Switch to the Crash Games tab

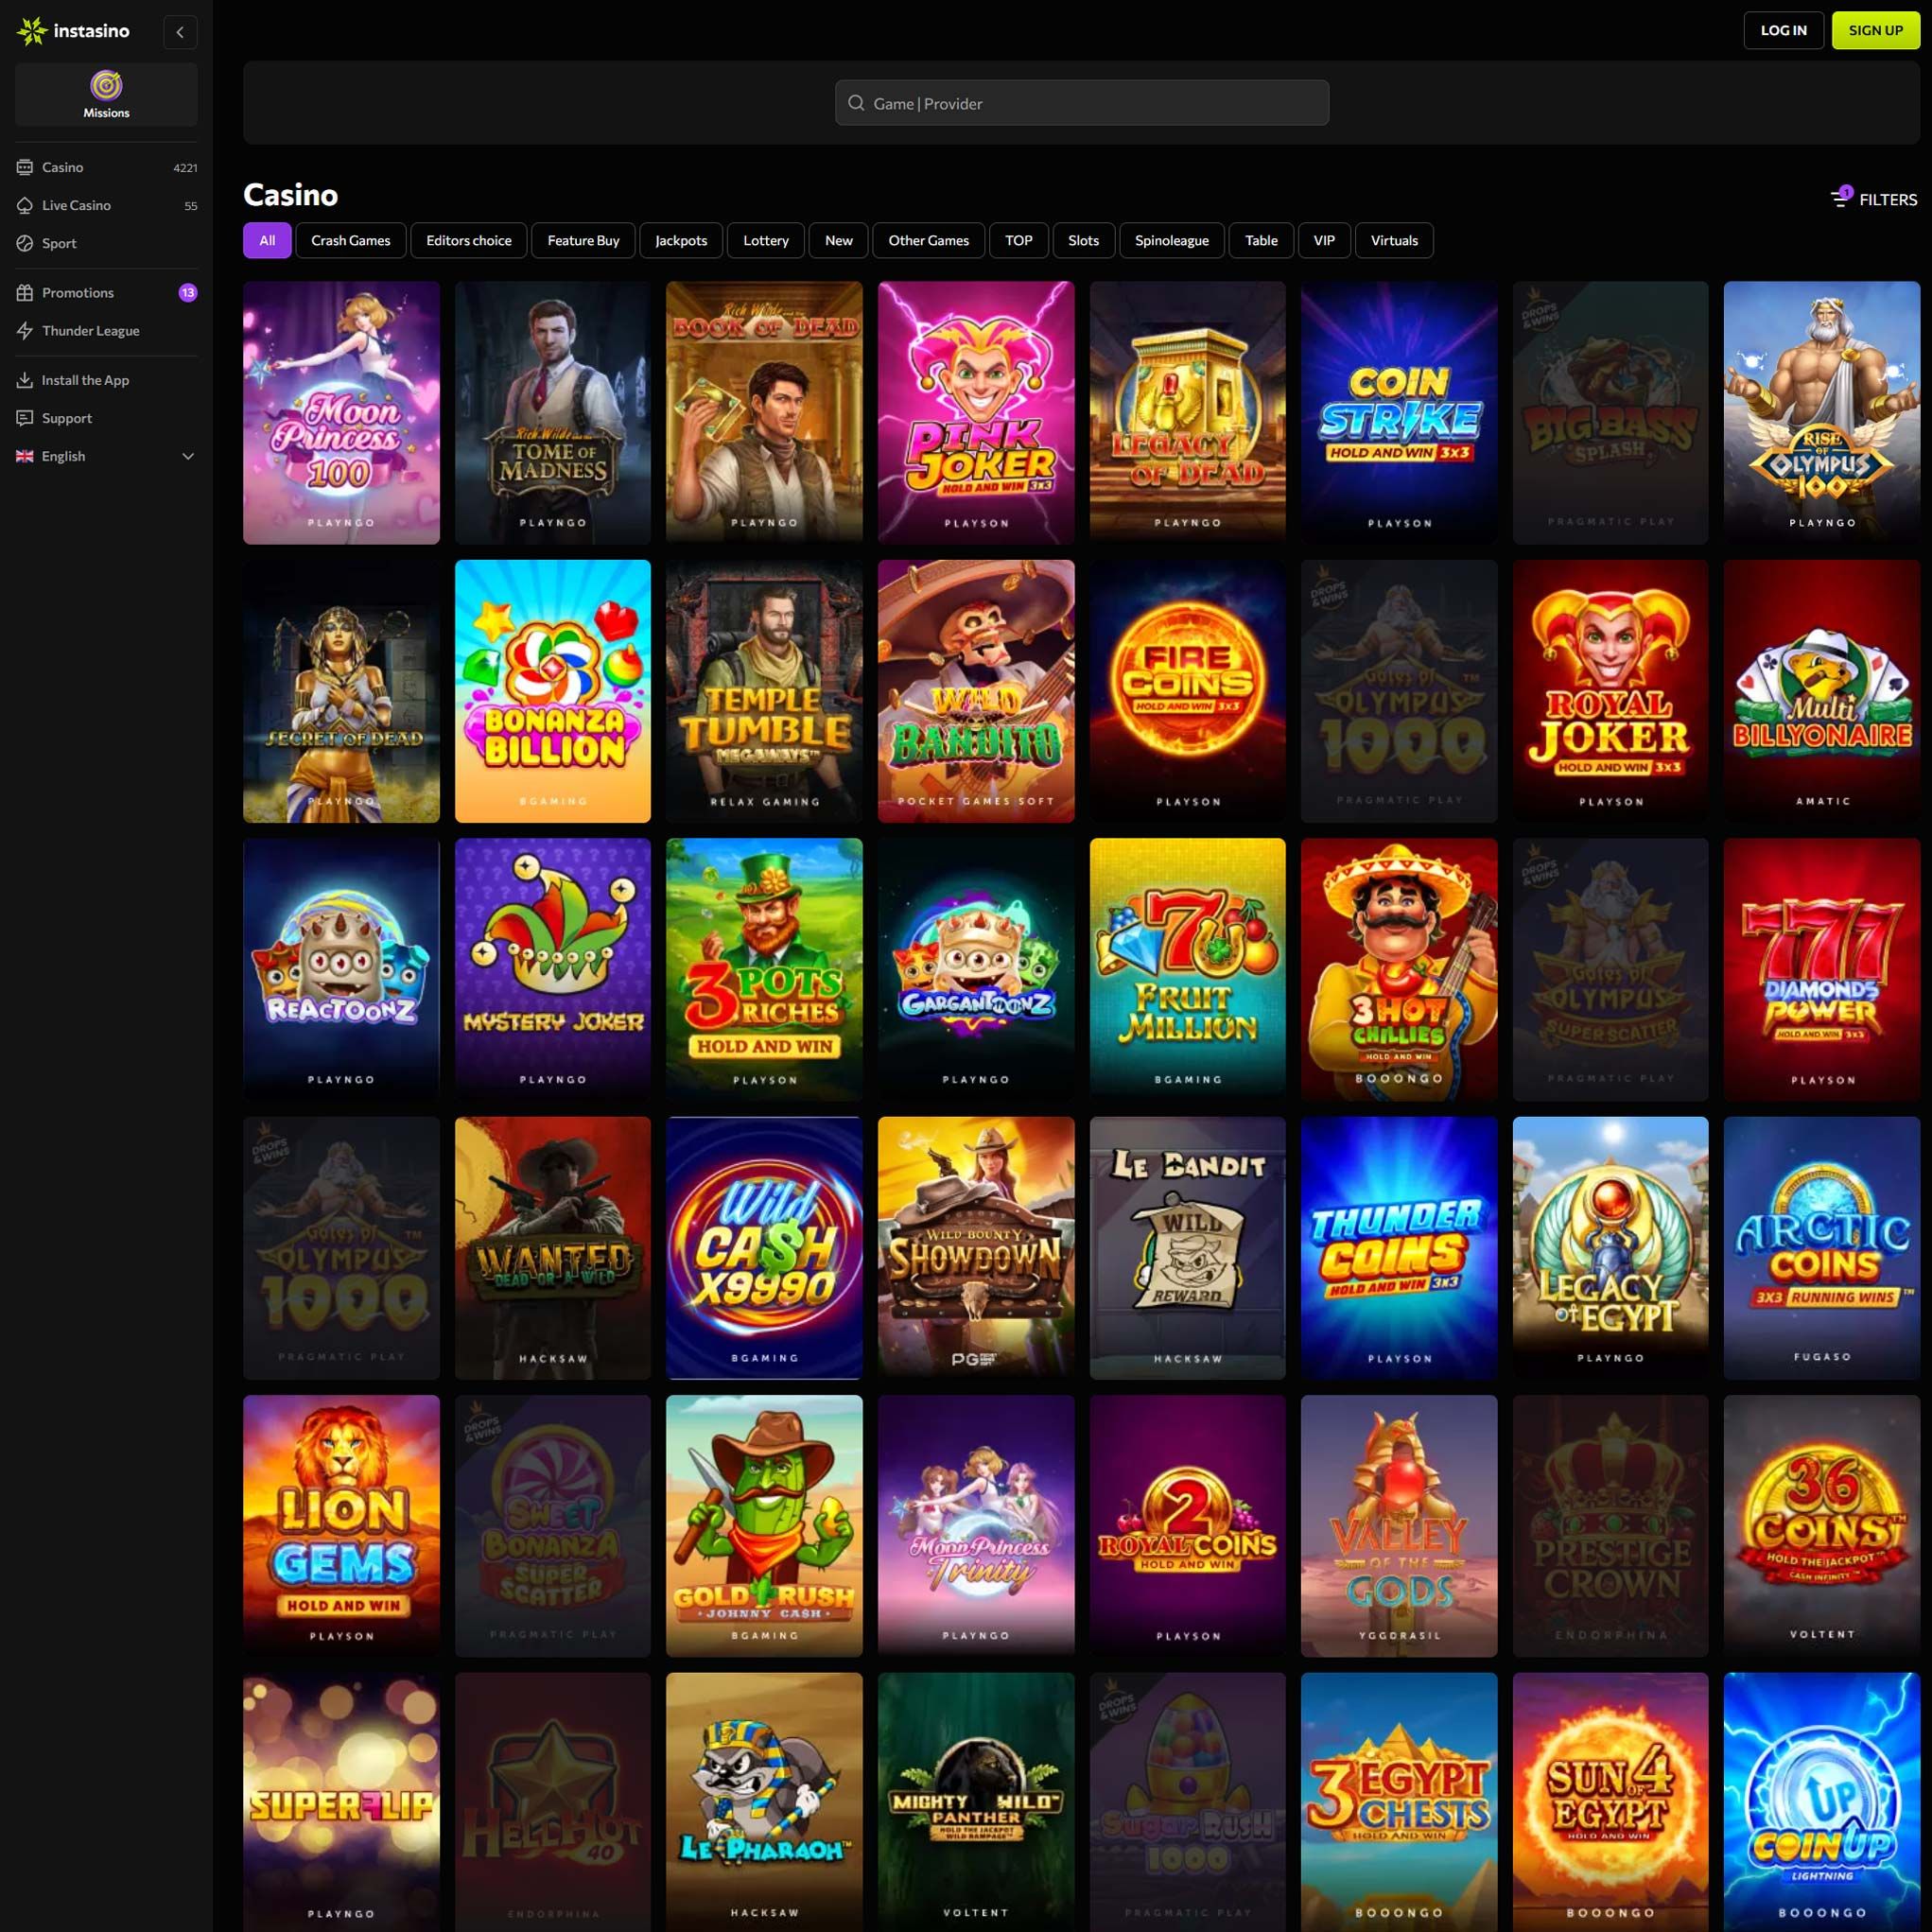pos(350,240)
